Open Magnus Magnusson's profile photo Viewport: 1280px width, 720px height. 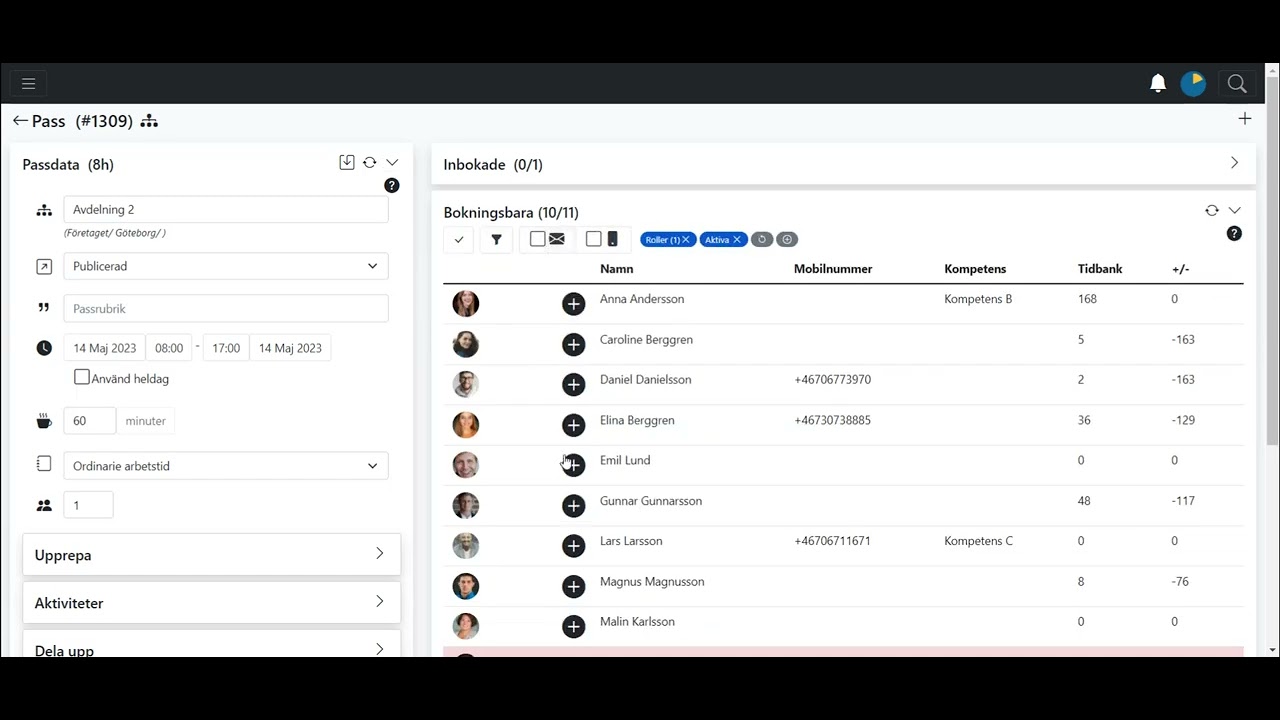pyautogui.click(x=466, y=586)
